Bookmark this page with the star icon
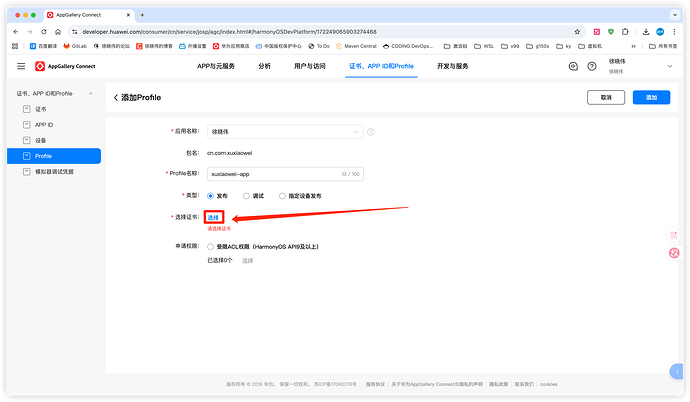 click(x=577, y=32)
